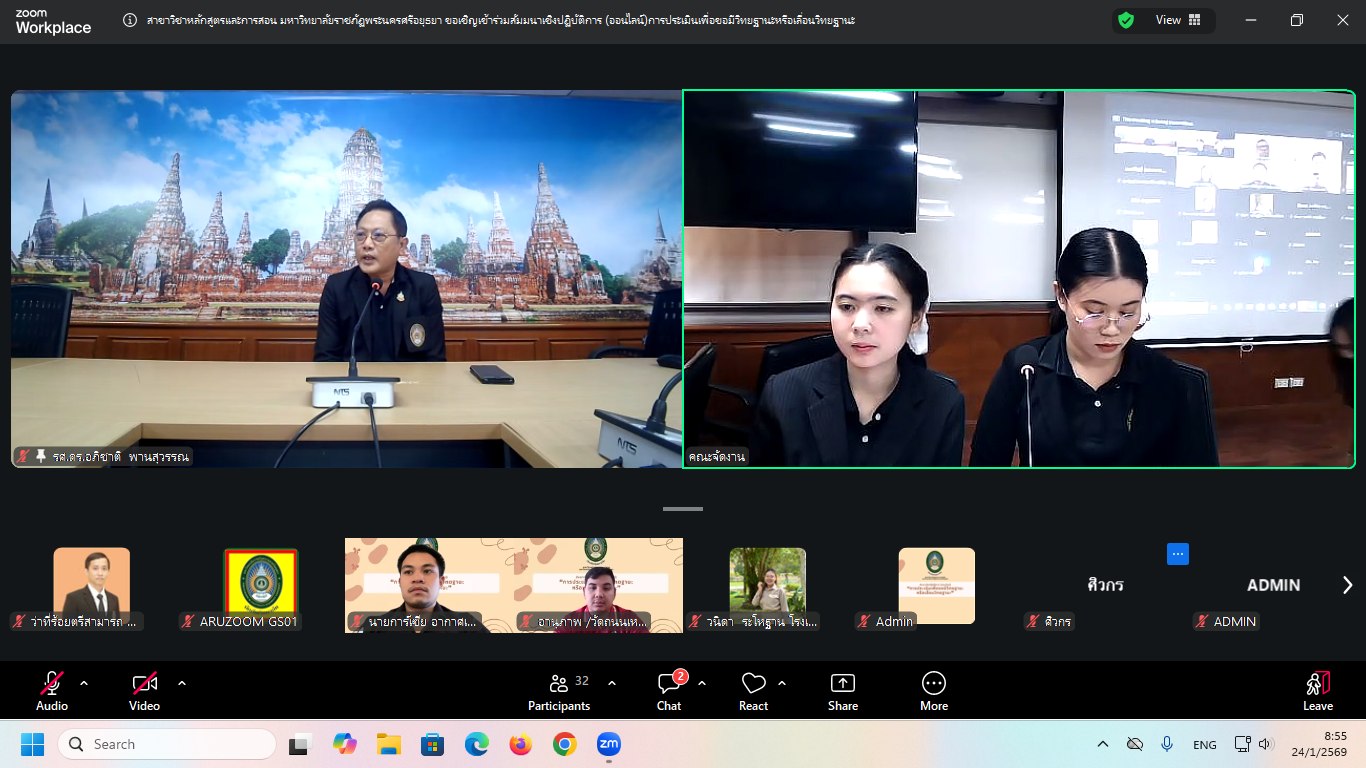Click the blue three-dot options button
Screen dimensions: 1366x768
click(1177, 554)
